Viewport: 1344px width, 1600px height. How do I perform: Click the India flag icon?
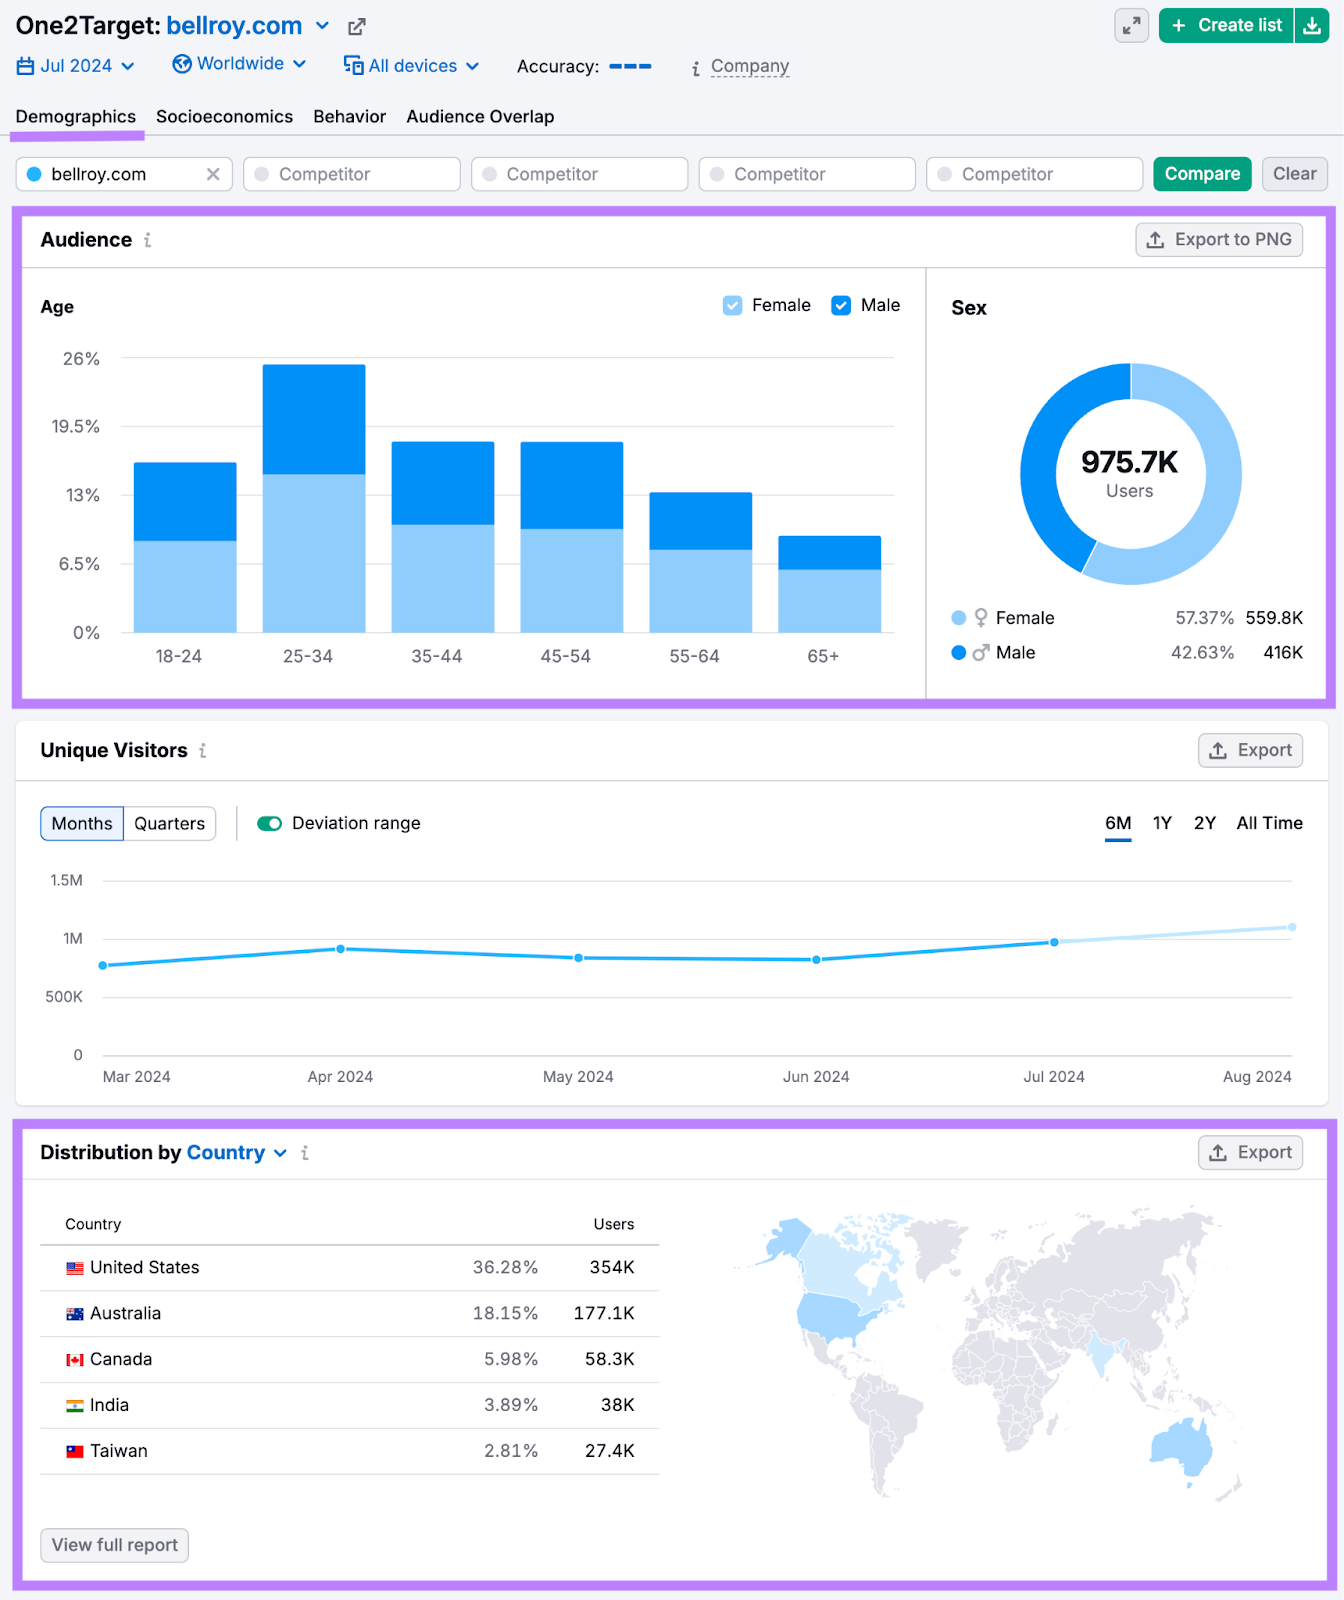(x=75, y=1406)
